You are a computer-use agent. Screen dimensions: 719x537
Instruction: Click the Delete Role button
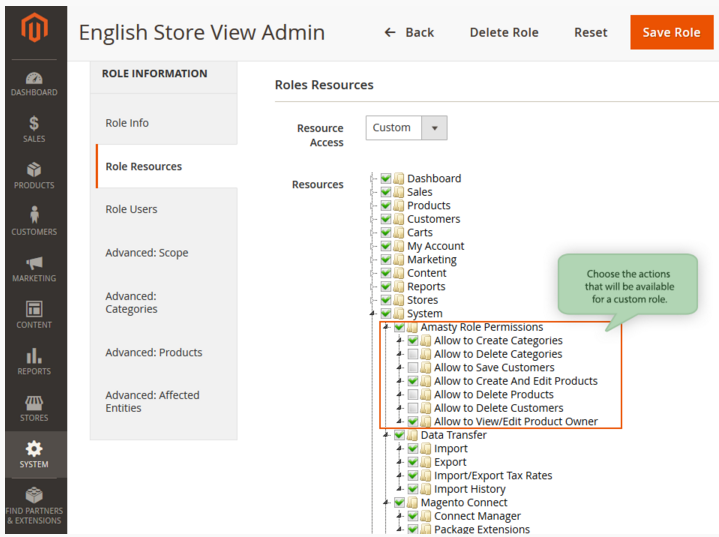(504, 32)
